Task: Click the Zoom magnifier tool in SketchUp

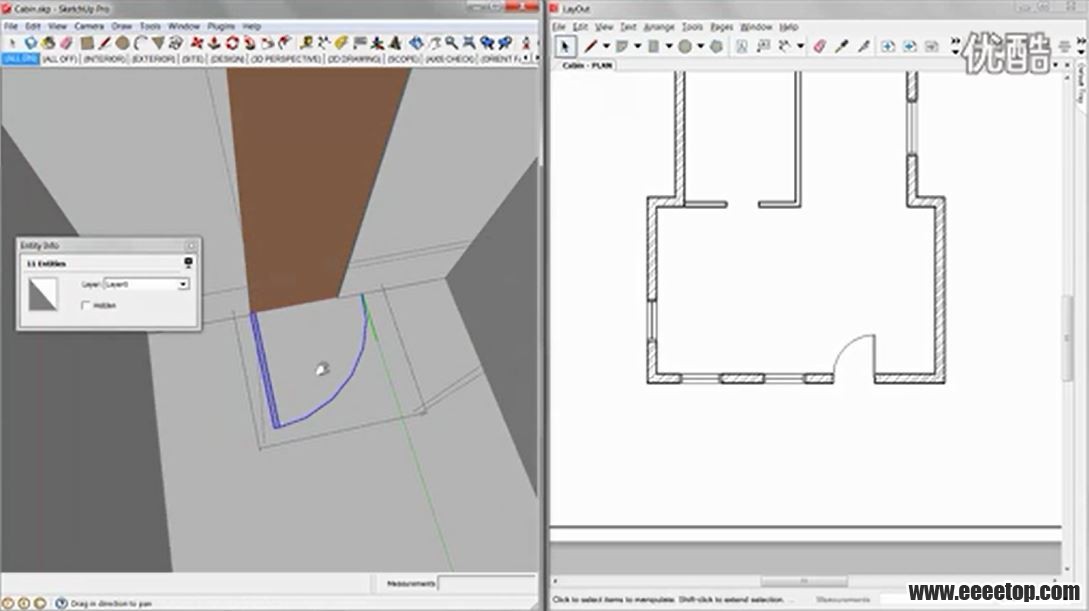Action: [452, 43]
